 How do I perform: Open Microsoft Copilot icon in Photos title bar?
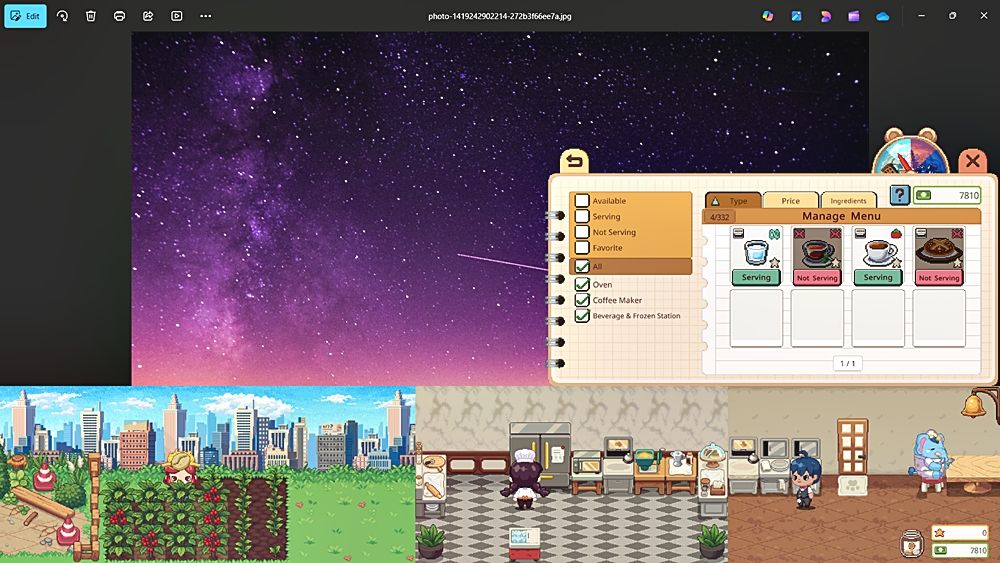click(x=768, y=16)
